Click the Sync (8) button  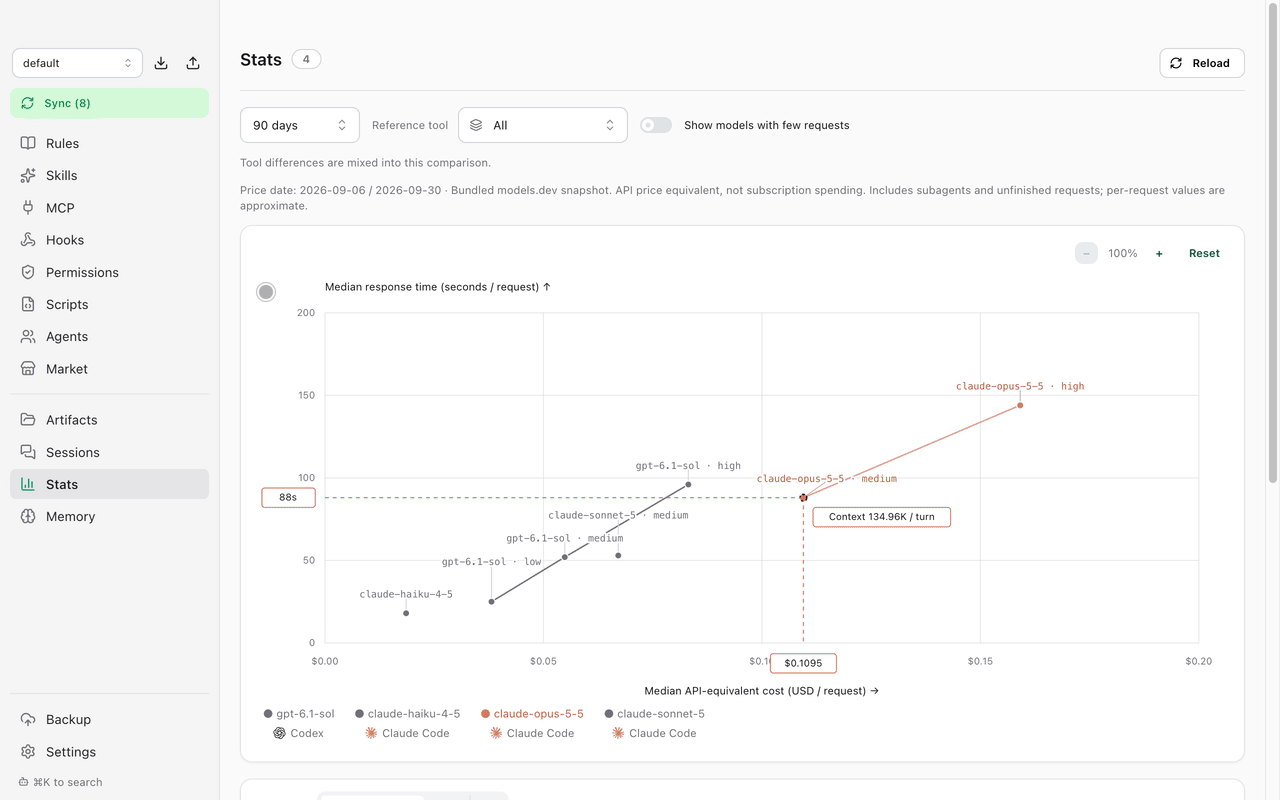[109, 103]
